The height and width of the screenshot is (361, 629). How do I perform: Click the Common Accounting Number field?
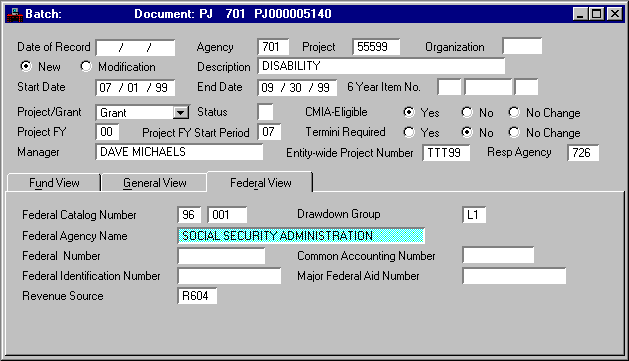pos(498,255)
